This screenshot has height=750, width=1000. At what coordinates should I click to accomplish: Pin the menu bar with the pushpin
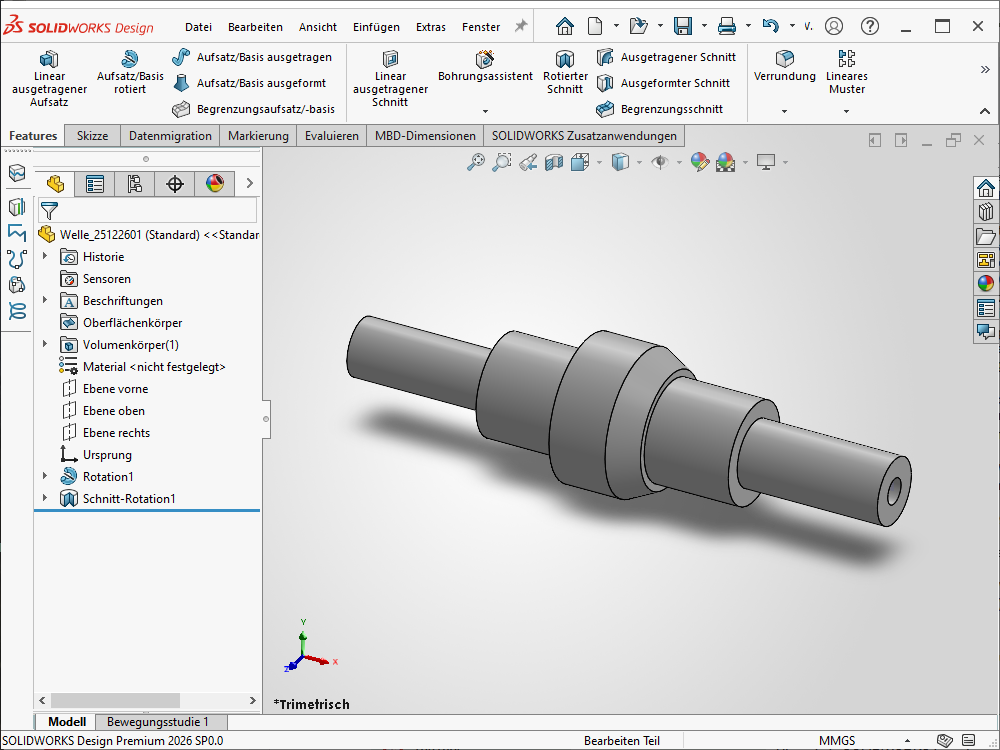[x=520, y=27]
